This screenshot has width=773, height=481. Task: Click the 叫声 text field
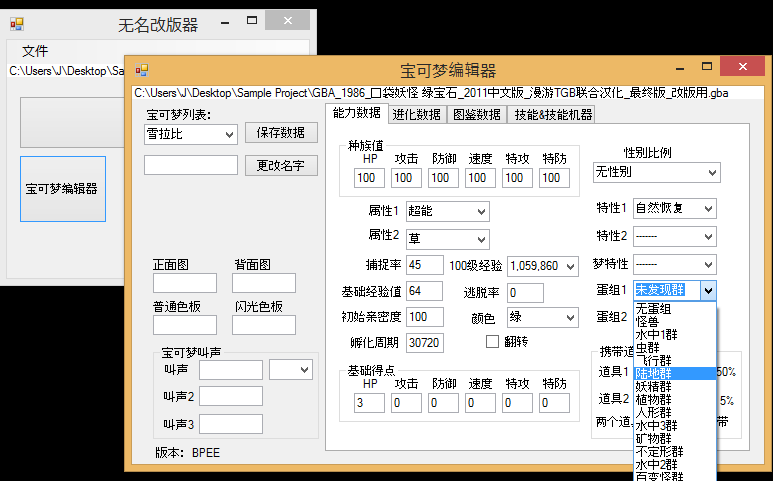(x=231, y=370)
